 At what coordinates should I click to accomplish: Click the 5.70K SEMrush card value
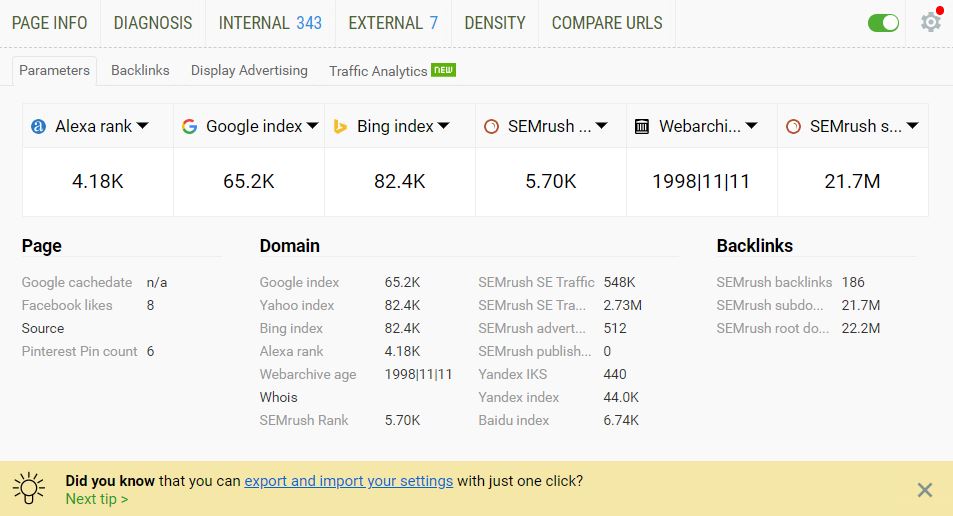[x=551, y=181]
